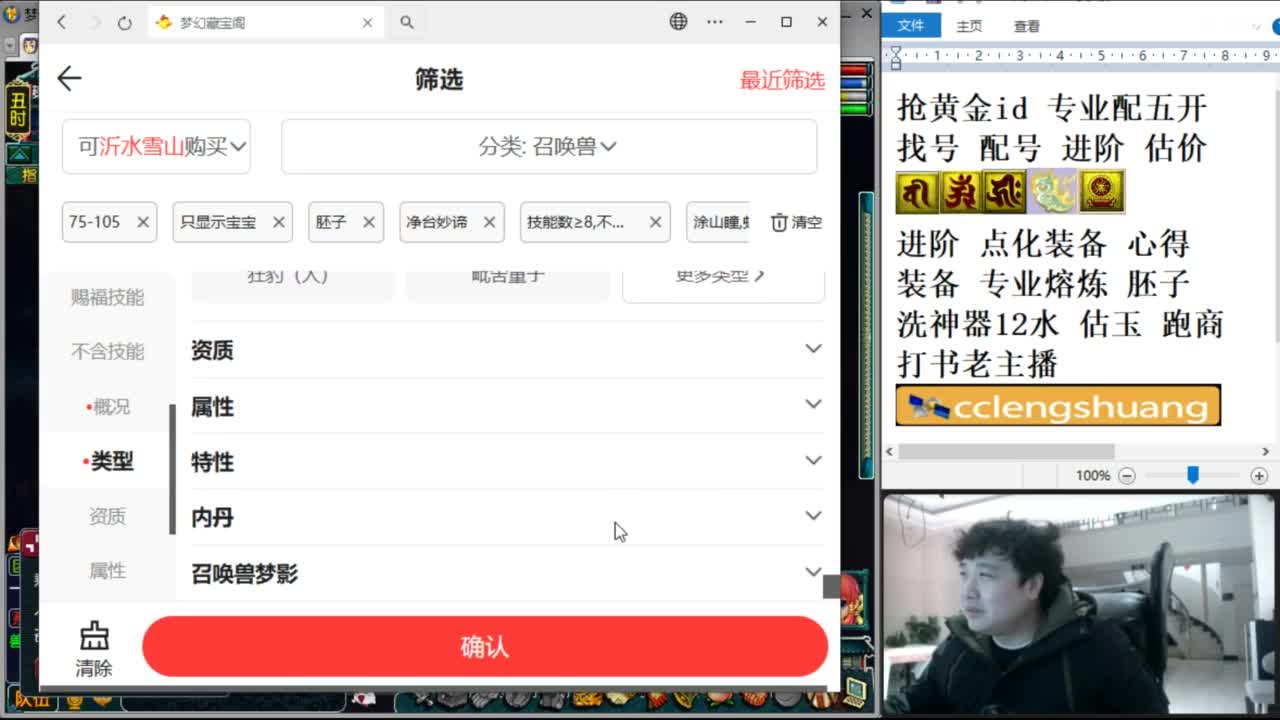The image size is (1280, 720).
Task: Click the round red emblem icon in the document
Action: tap(1101, 191)
